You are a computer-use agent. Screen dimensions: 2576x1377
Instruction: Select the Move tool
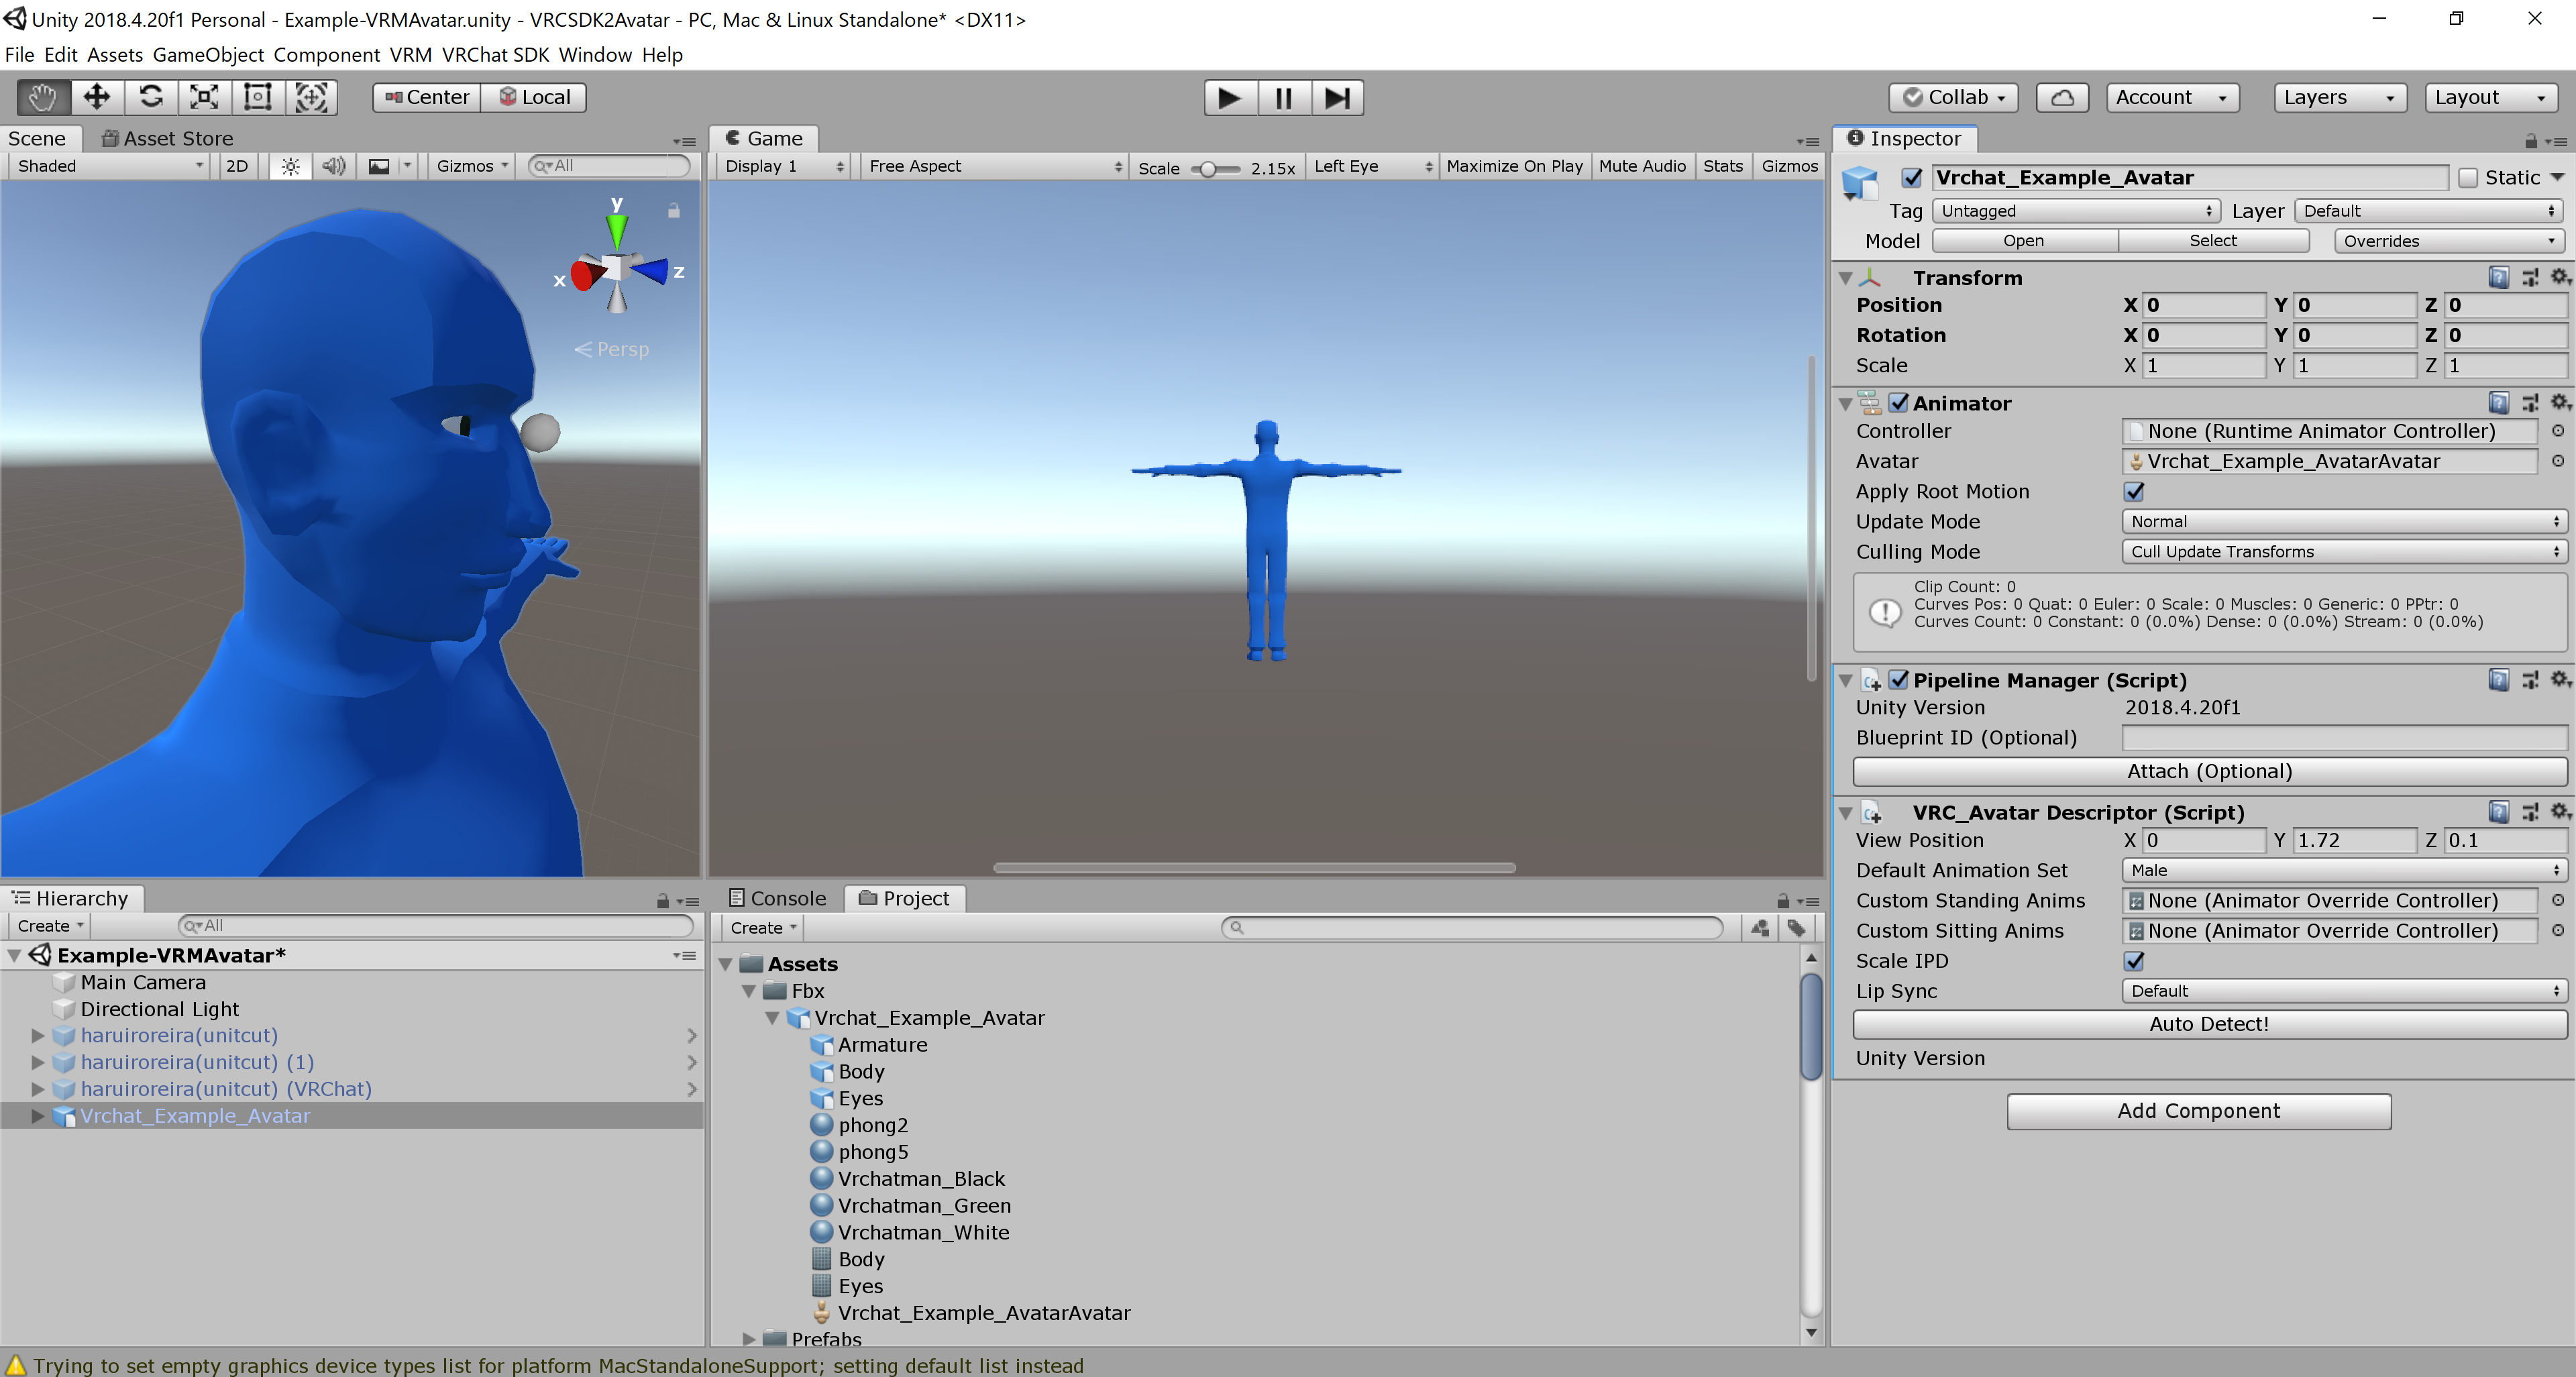pos(96,97)
